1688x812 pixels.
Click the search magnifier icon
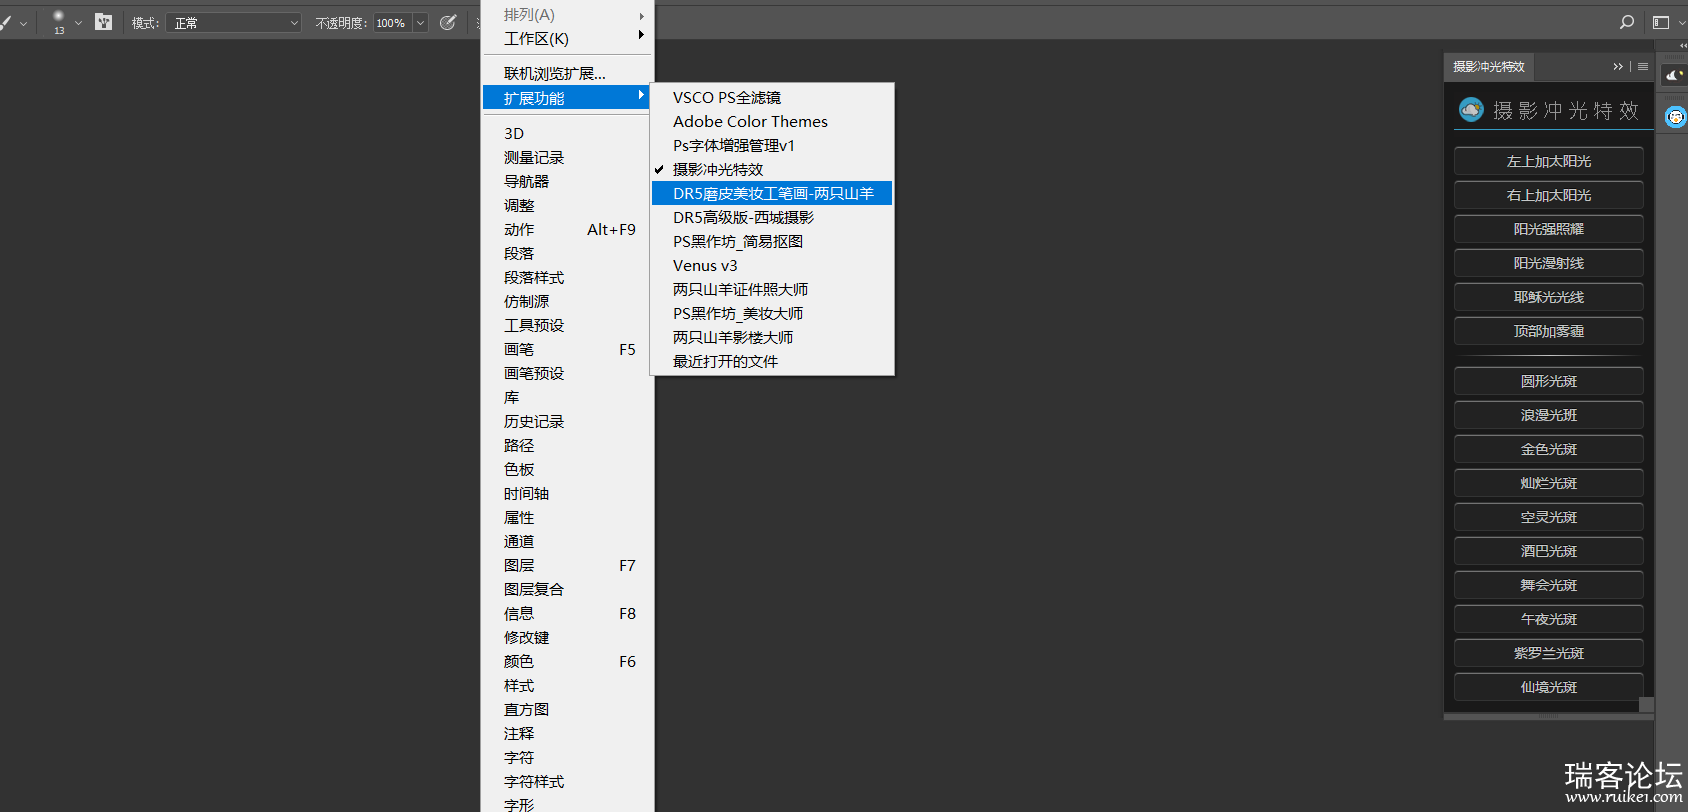click(1627, 22)
